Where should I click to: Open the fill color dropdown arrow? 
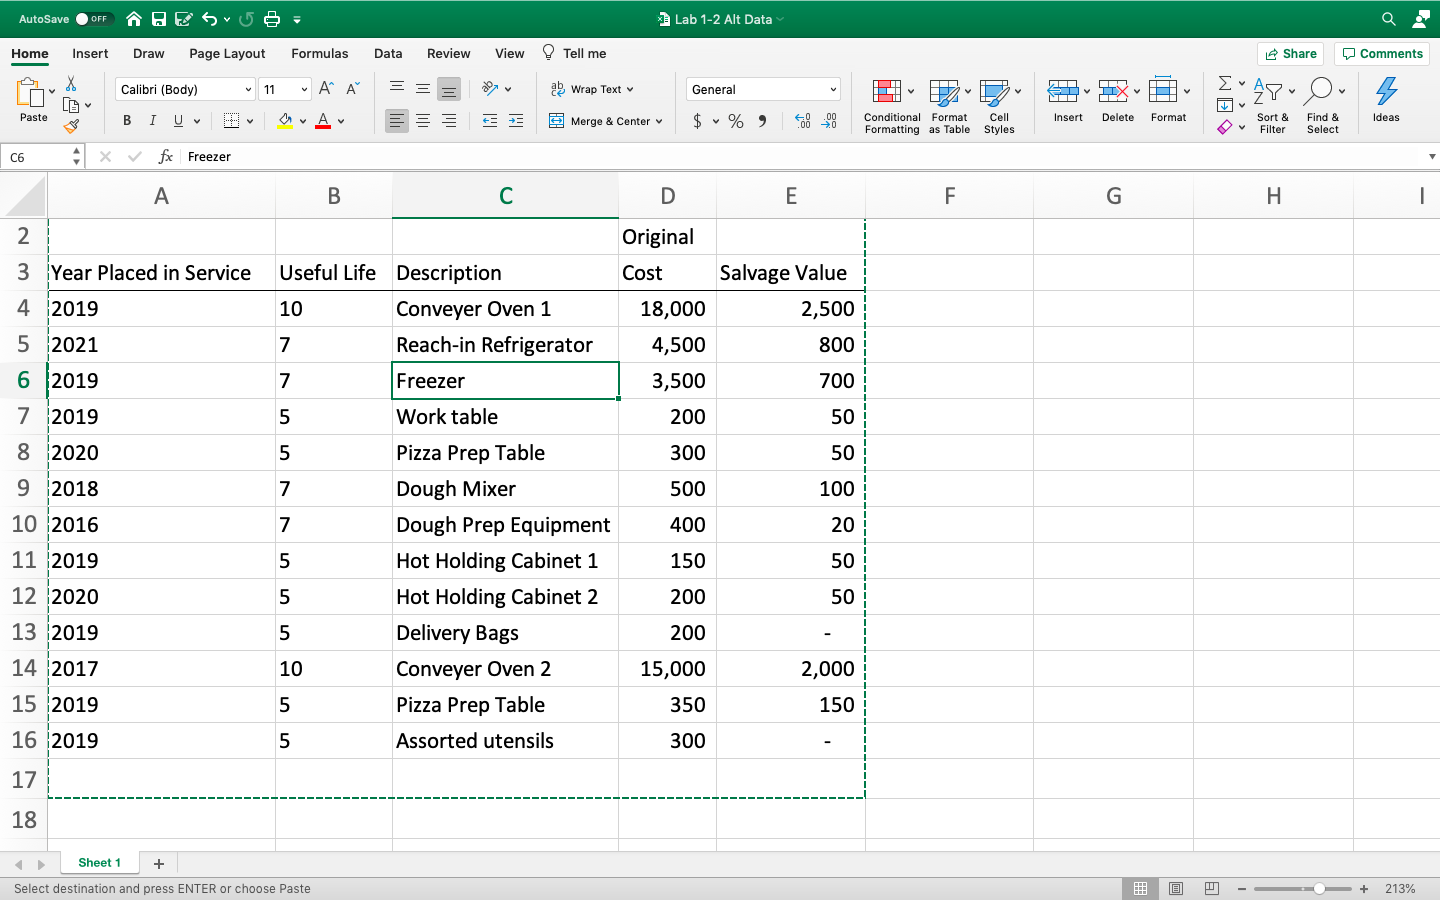tap(300, 120)
